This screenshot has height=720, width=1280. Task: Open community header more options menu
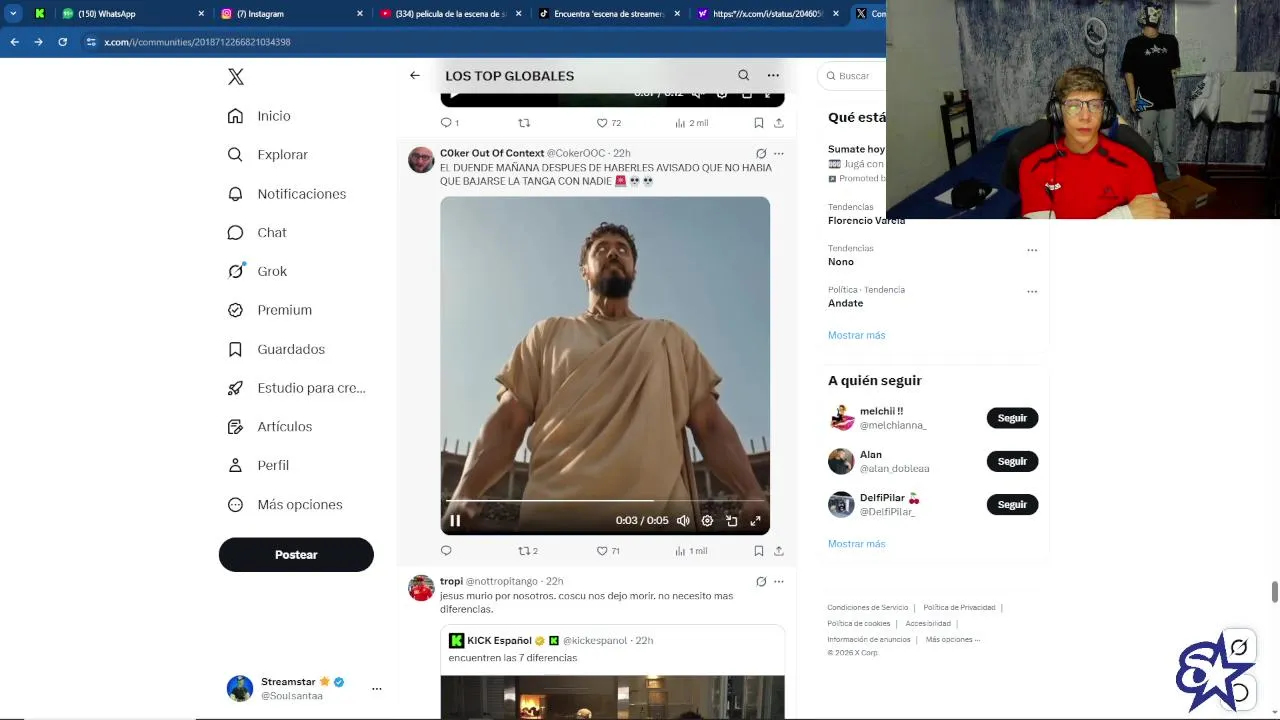point(773,75)
